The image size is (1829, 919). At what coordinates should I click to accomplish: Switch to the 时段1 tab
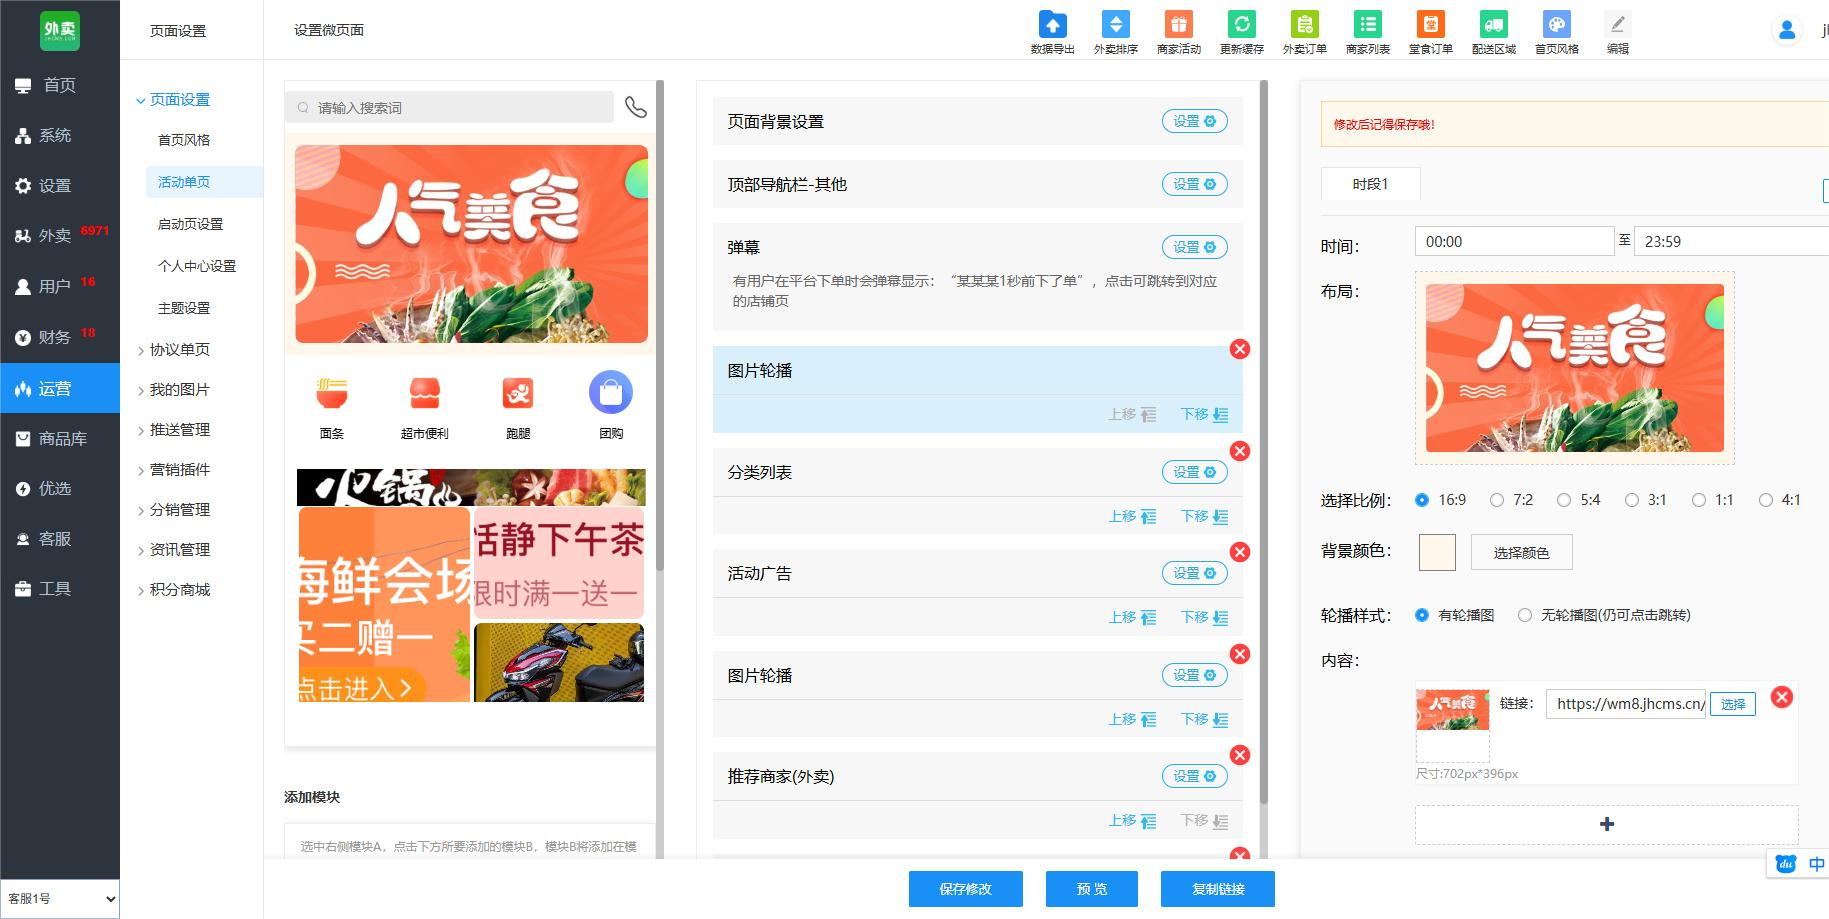pyautogui.click(x=1370, y=184)
